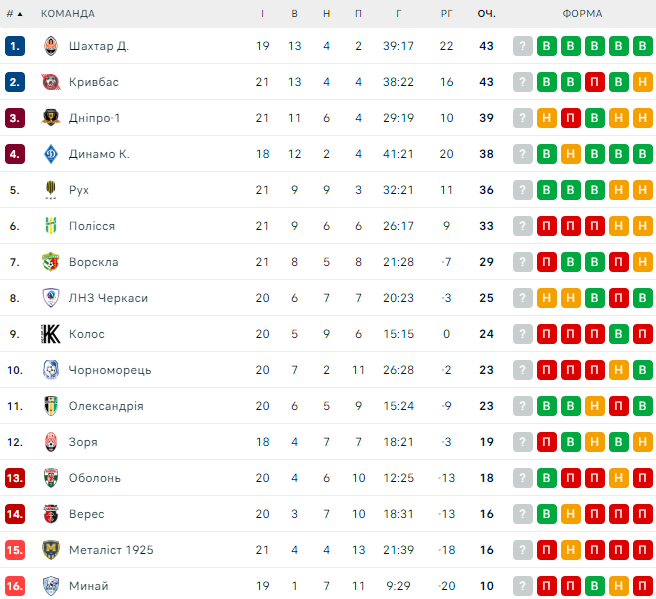This screenshot has width=656, height=599.
Task: Click the ФОРМА column header
Action: click(582, 14)
